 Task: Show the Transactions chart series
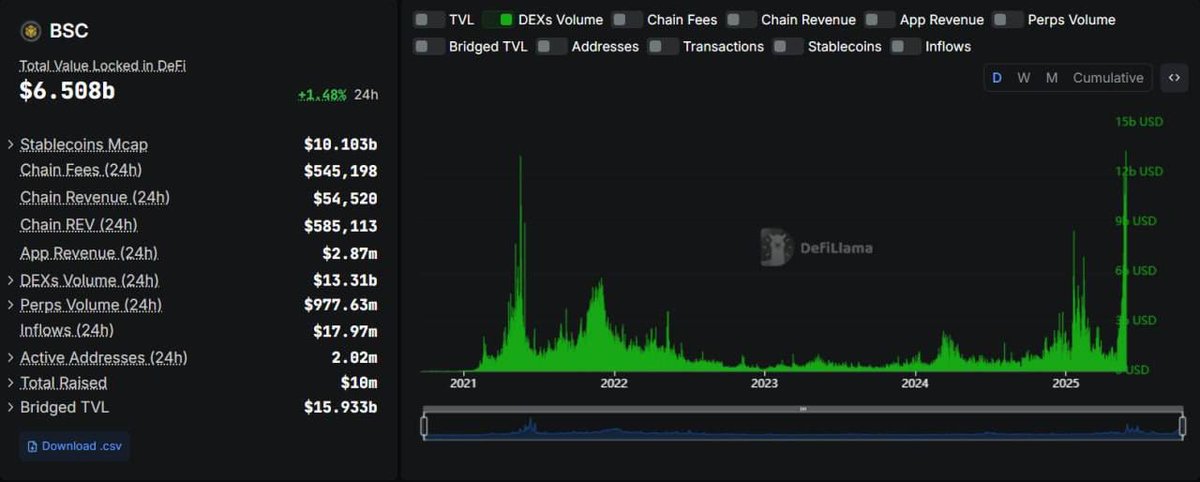tap(663, 46)
